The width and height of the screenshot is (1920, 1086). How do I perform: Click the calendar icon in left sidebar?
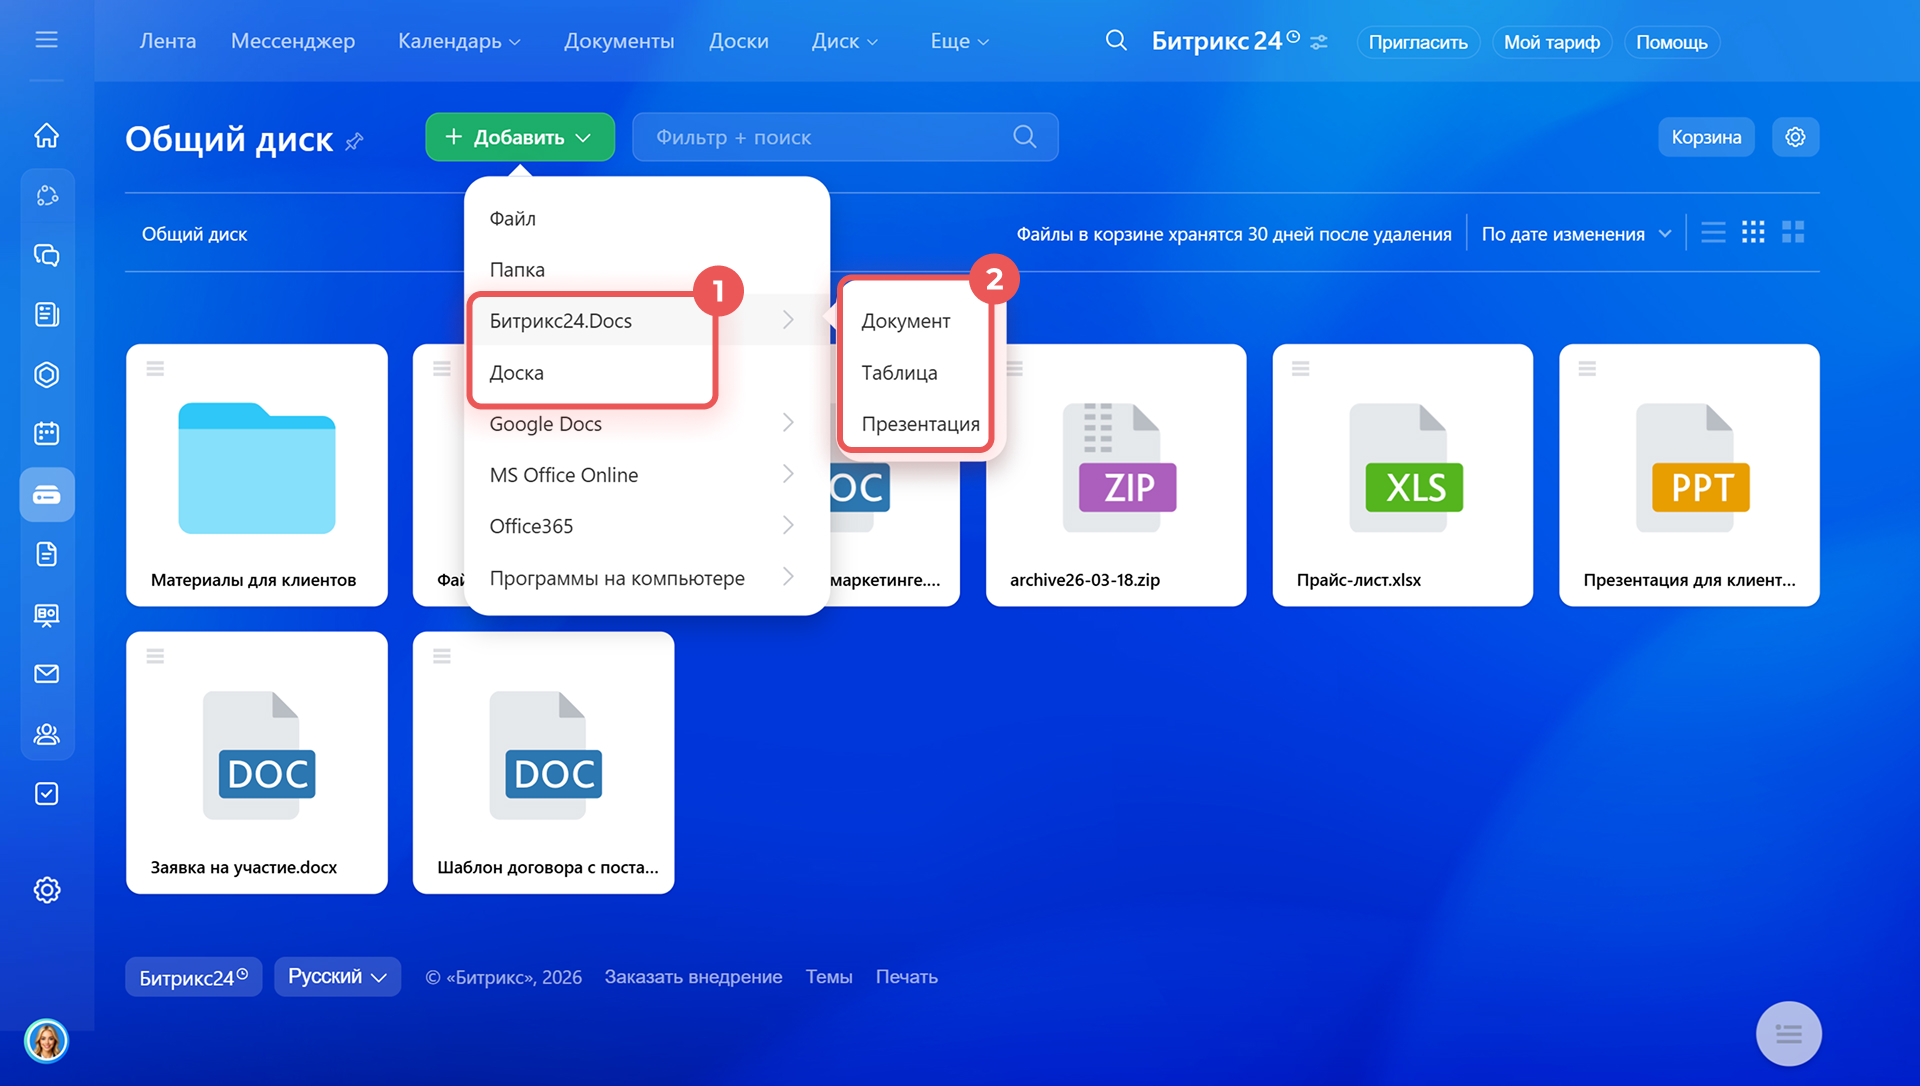click(46, 434)
